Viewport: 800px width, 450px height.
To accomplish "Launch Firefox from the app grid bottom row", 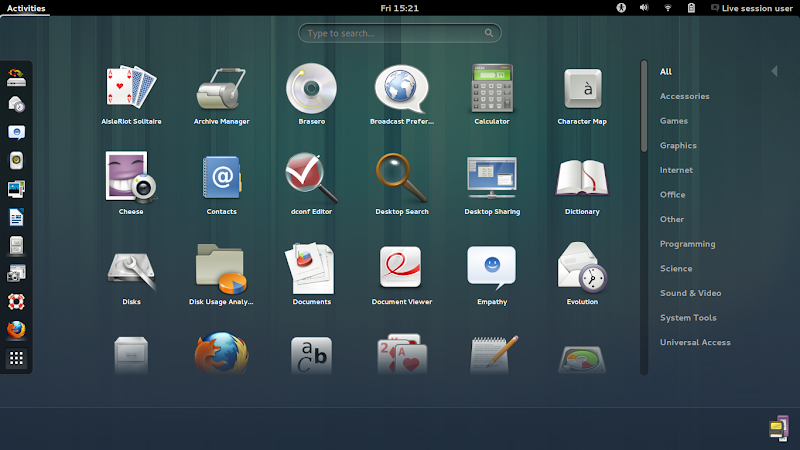I will [221, 354].
